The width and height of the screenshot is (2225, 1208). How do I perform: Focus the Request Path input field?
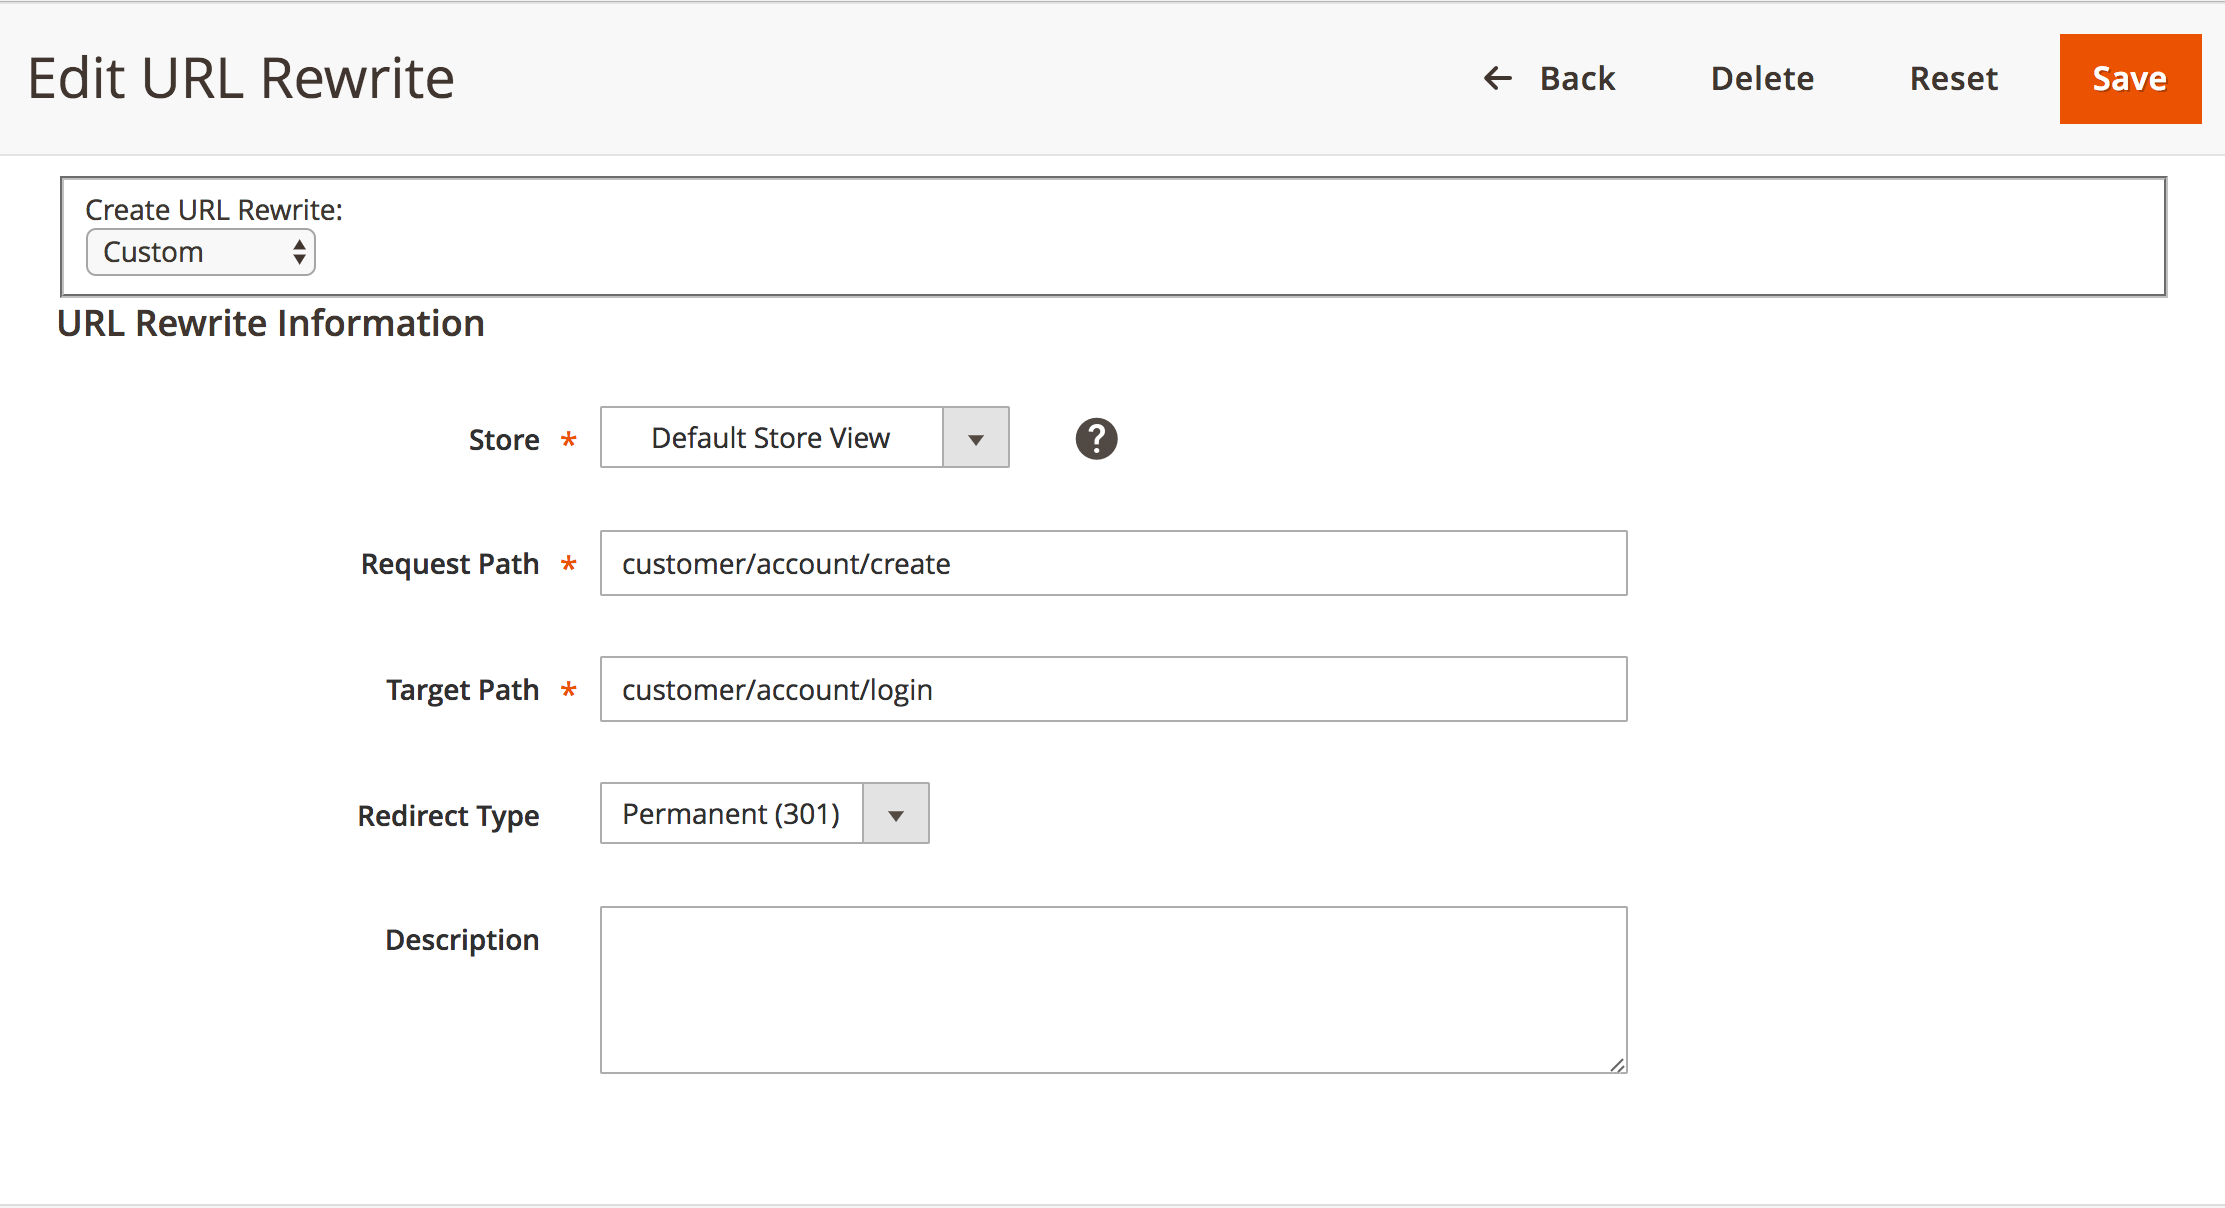pyautogui.click(x=1113, y=564)
